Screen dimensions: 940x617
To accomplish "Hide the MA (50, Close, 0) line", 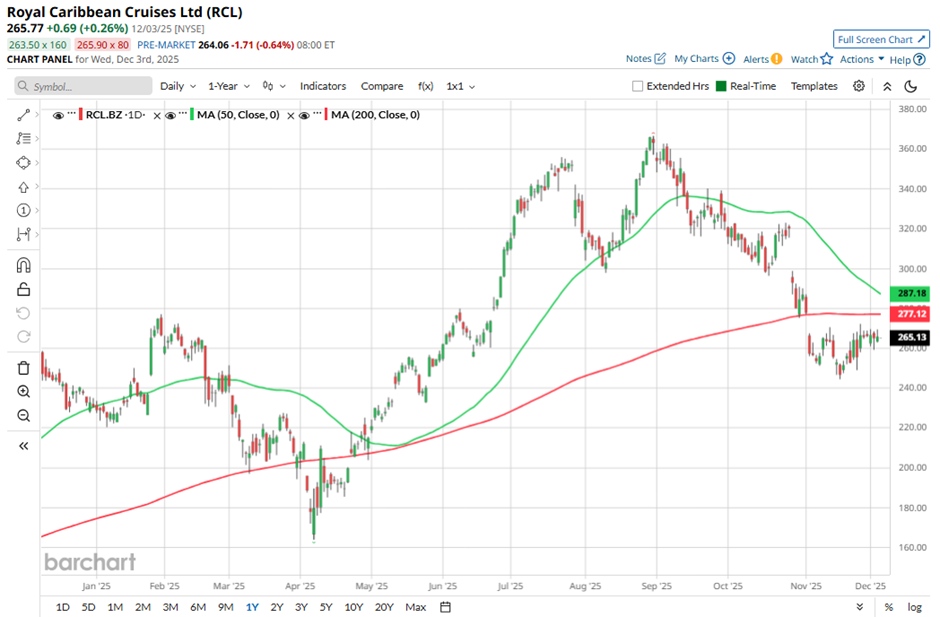I will tap(171, 115).
